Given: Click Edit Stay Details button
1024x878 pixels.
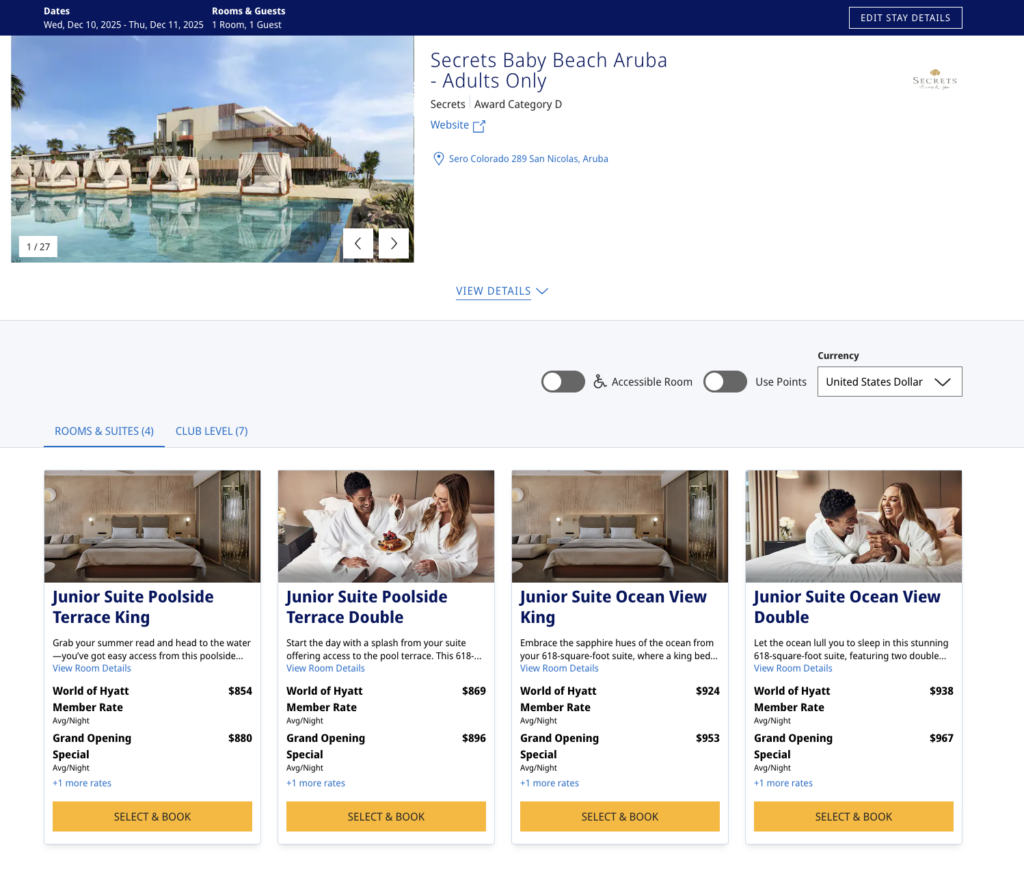Looking at the screenshot, I should (905, 18).
